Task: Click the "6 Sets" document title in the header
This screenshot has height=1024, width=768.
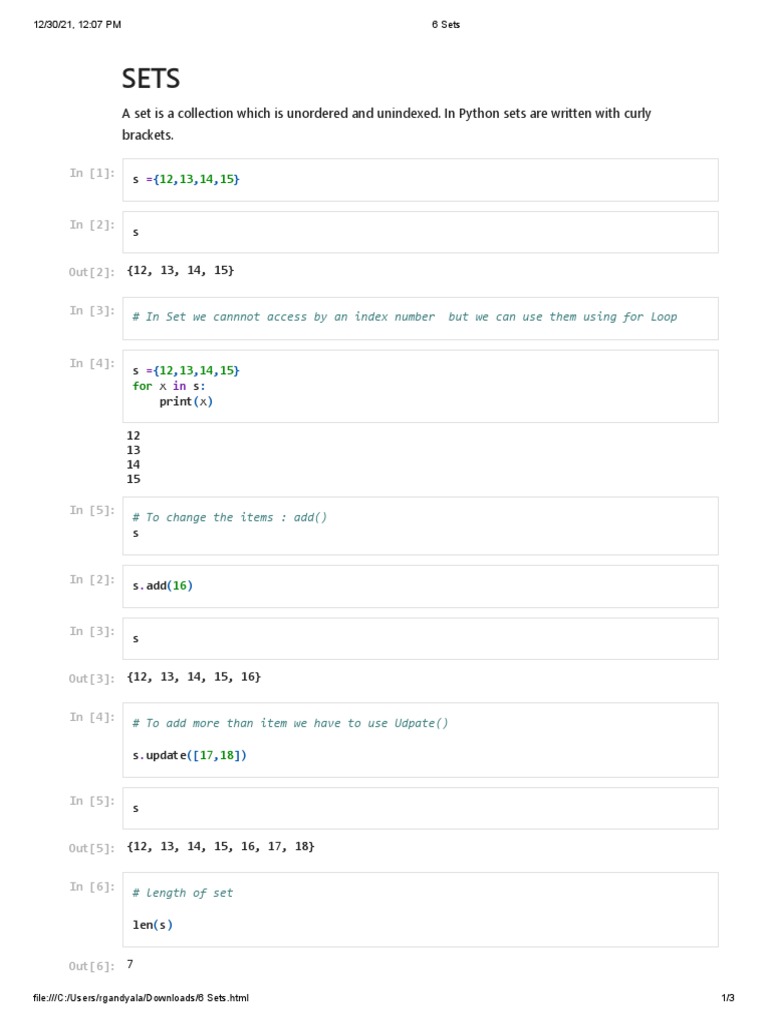Action: click(x=446, y=24)
